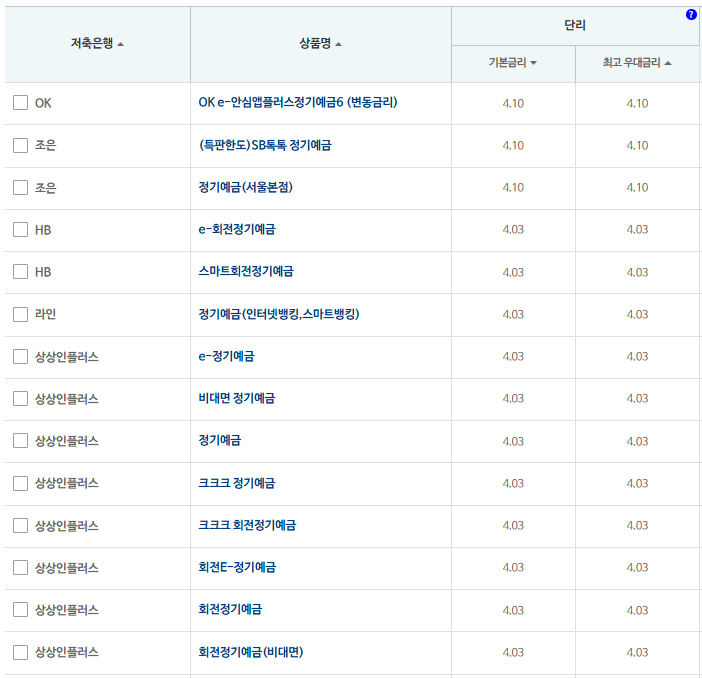This screenshot has width=702, height=678.
Task: Open 스마트회전정기예금 product link
Action: click(x=246, y=271)
